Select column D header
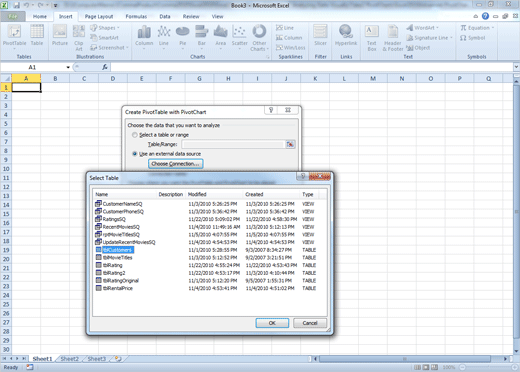Screen dimensions: 520x372 point(113,79)
